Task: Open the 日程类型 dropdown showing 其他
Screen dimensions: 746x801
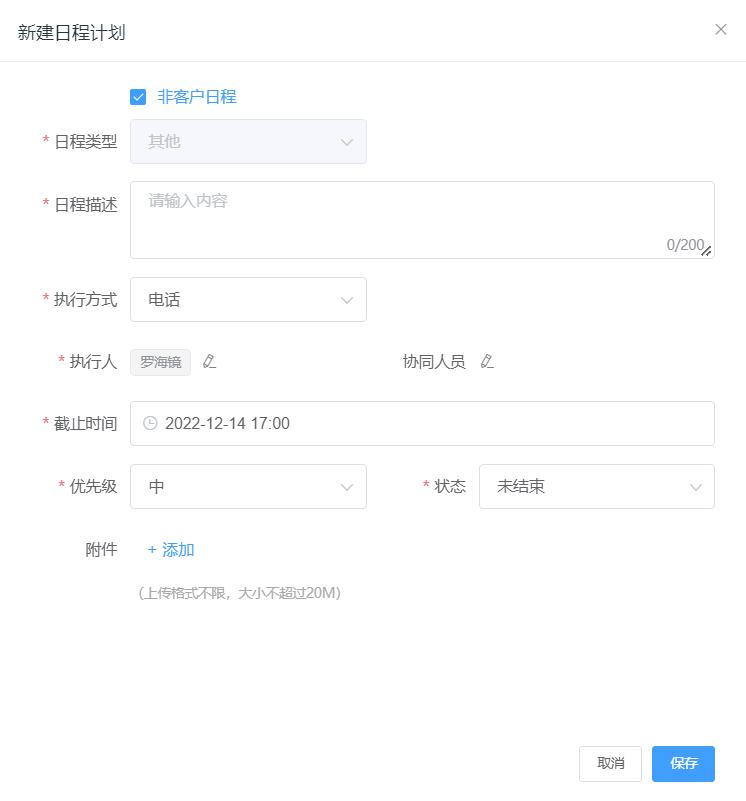Action: pyautogui.click(x=248, y=142)
